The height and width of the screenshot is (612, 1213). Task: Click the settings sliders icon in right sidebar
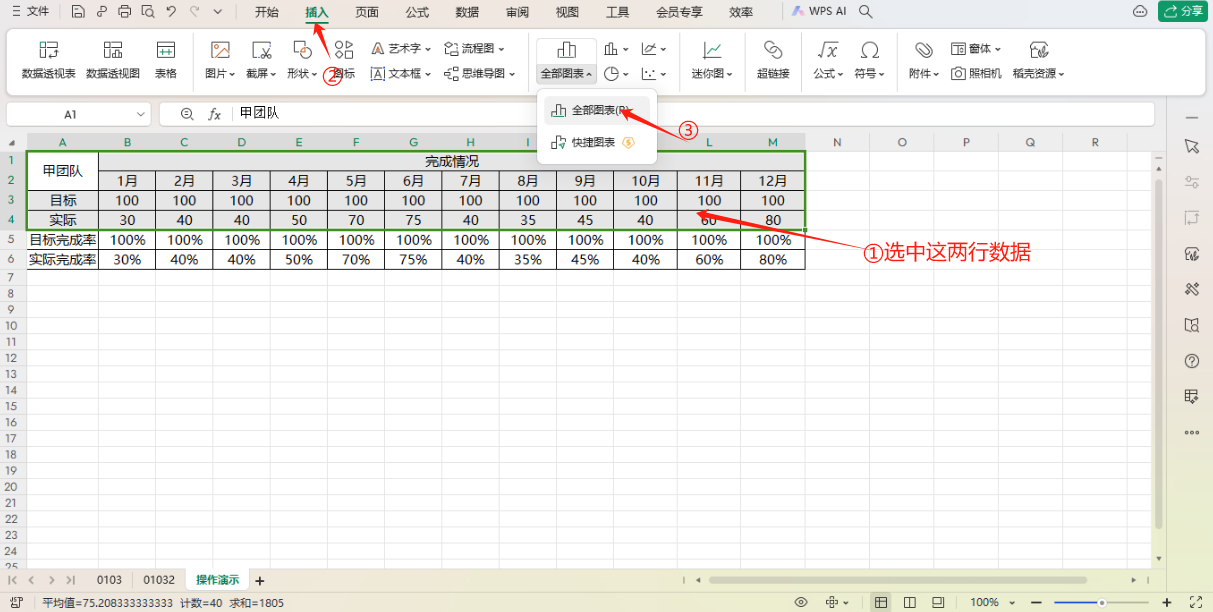click(x=1191, y=182)
